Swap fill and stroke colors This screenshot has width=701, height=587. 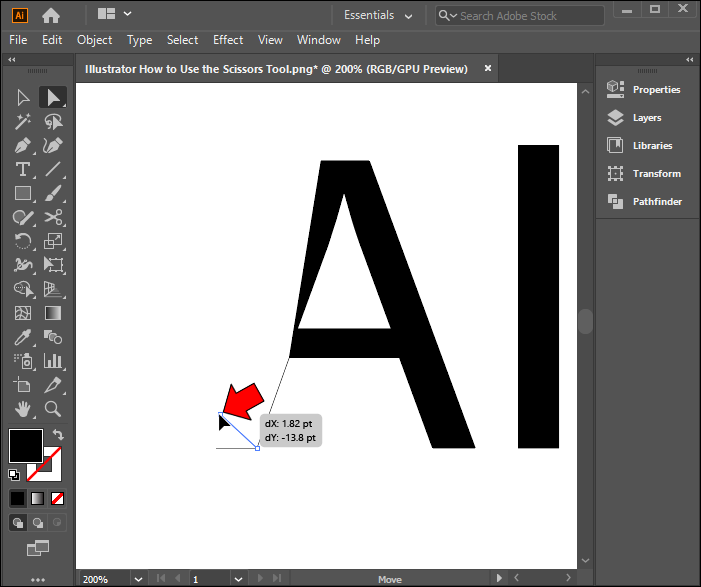tap(58, 435)
